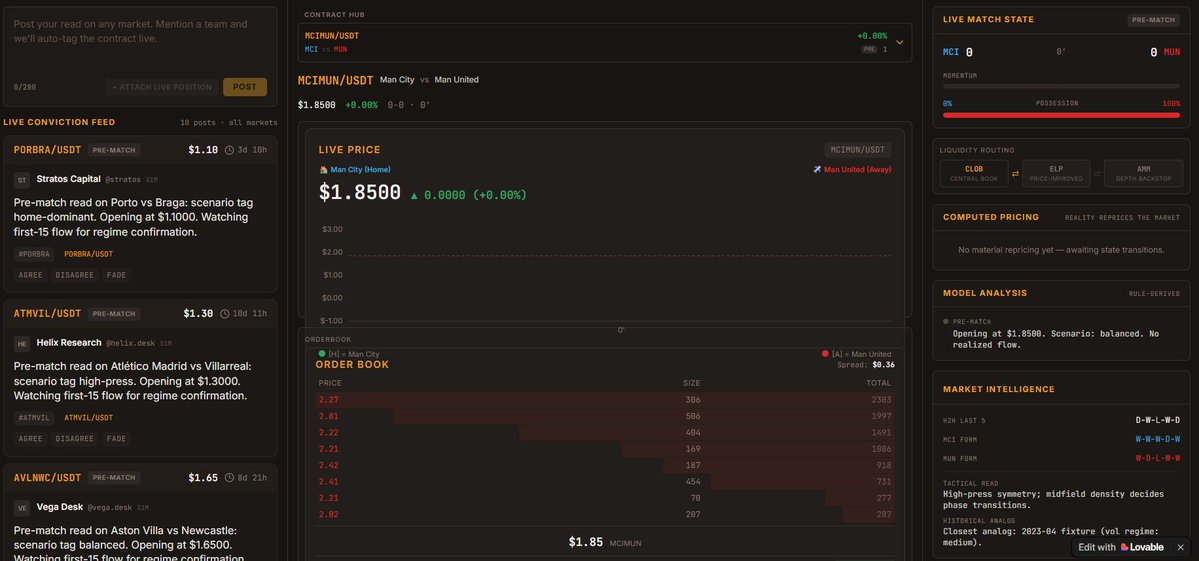This screenshot has height=561, width=1199.
Task: Click the MUN Form result W-D-L-W-W
Action: (x=1157, y=459)
